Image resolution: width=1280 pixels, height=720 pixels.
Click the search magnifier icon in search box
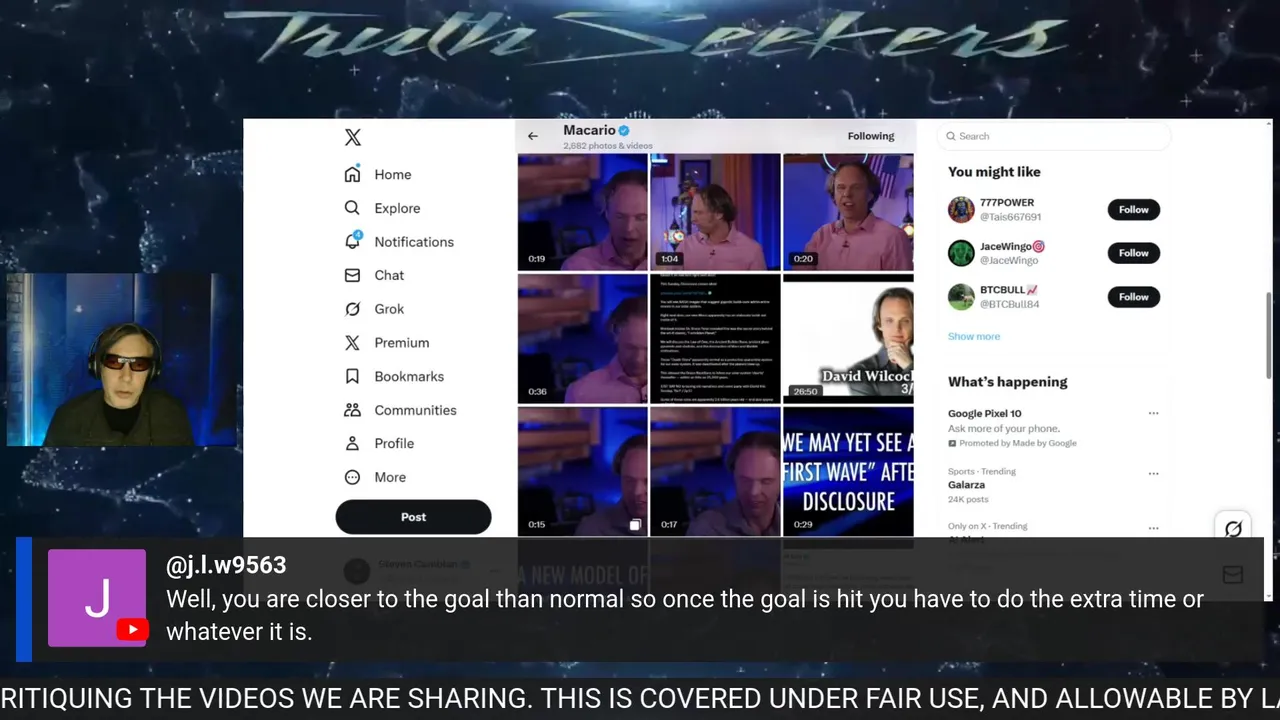(x=951, y=136)
